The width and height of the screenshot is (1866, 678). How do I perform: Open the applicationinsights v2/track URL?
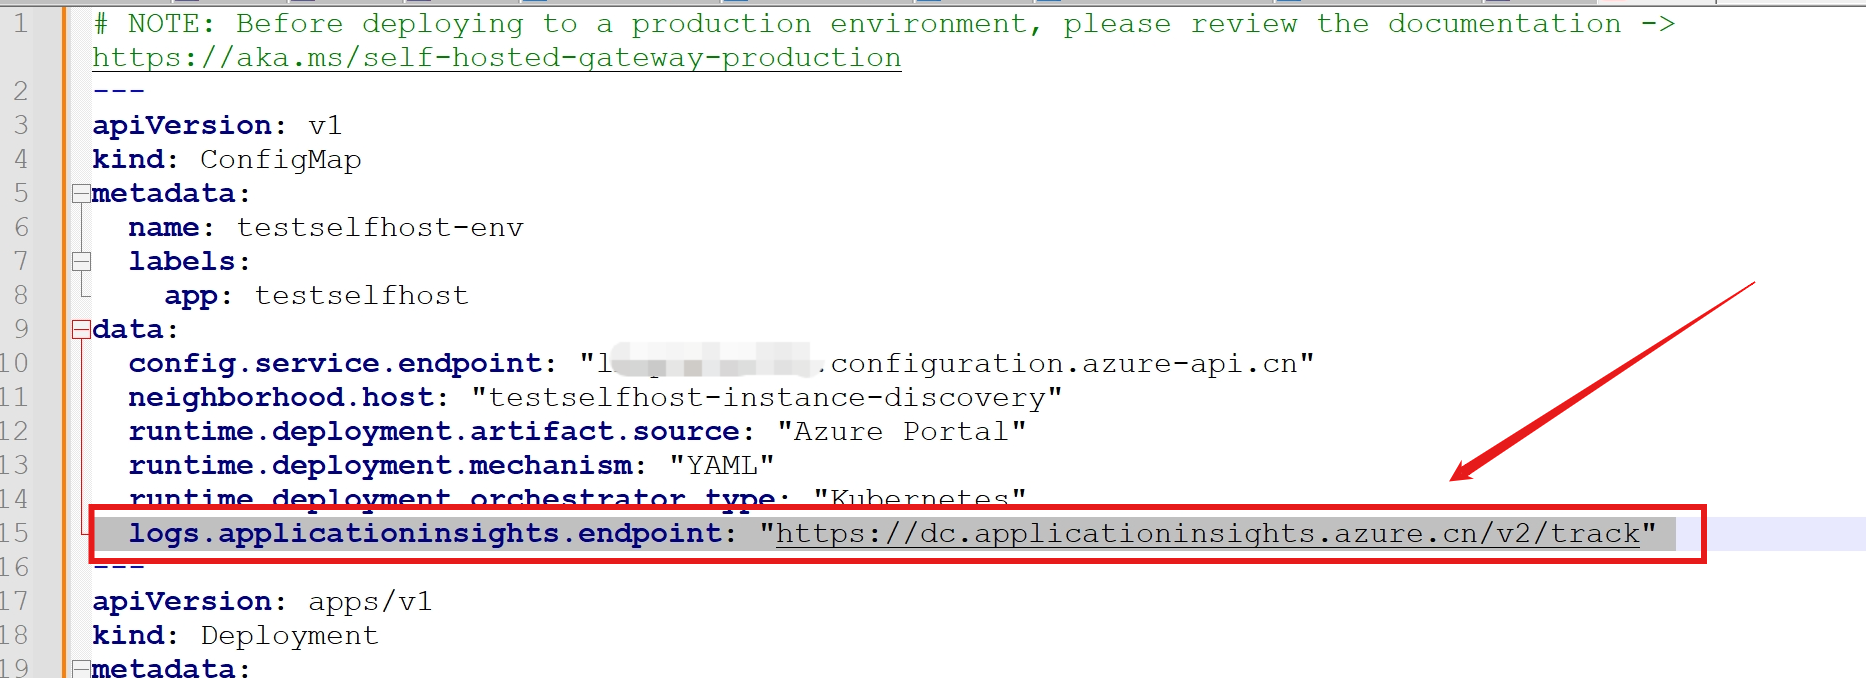(1207, 534)
